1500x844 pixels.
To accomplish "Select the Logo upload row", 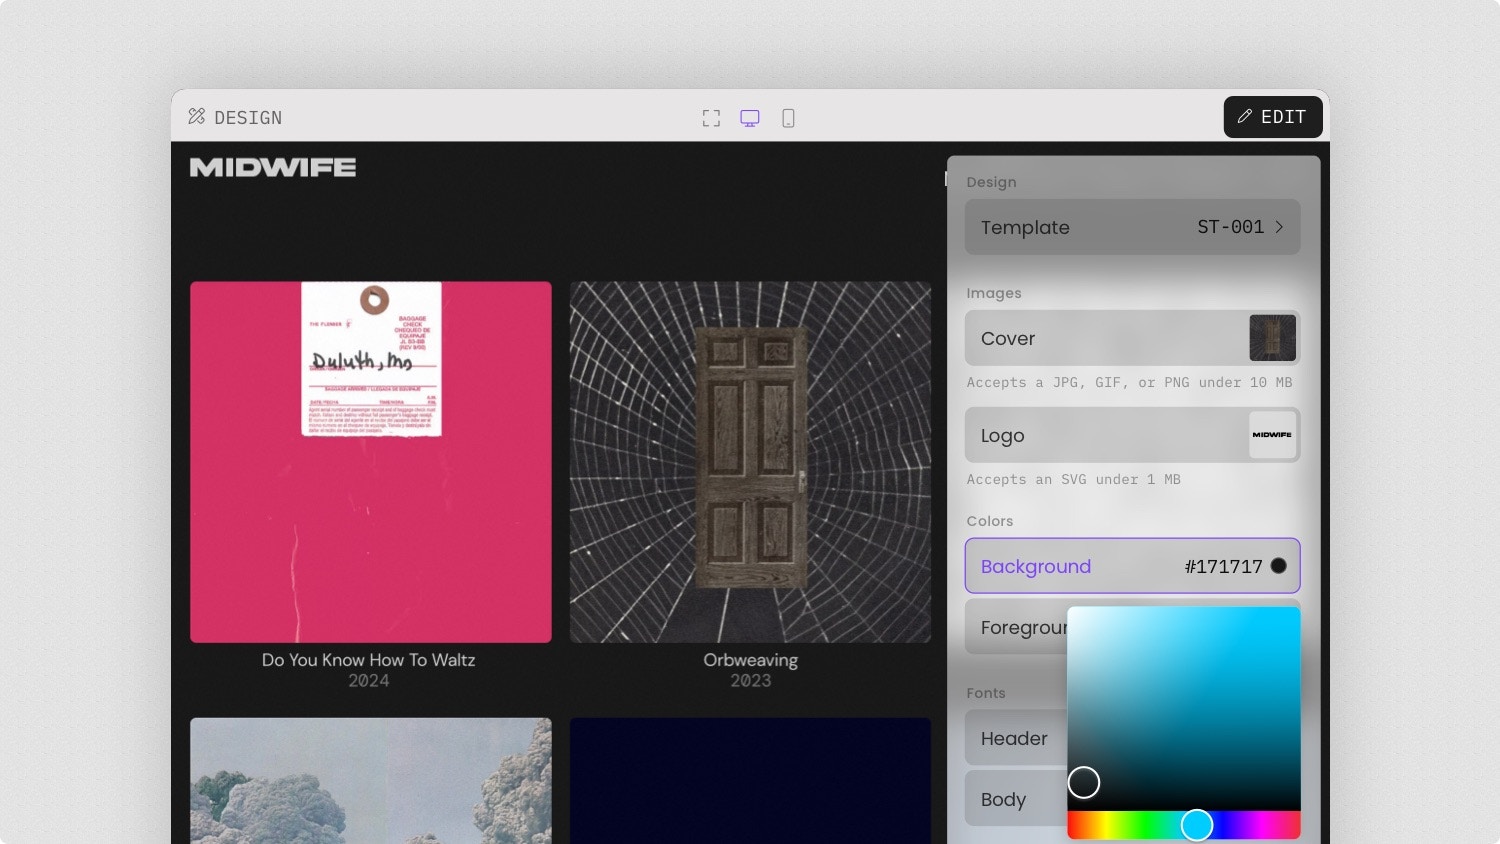I will click(x=1132, y=435).
